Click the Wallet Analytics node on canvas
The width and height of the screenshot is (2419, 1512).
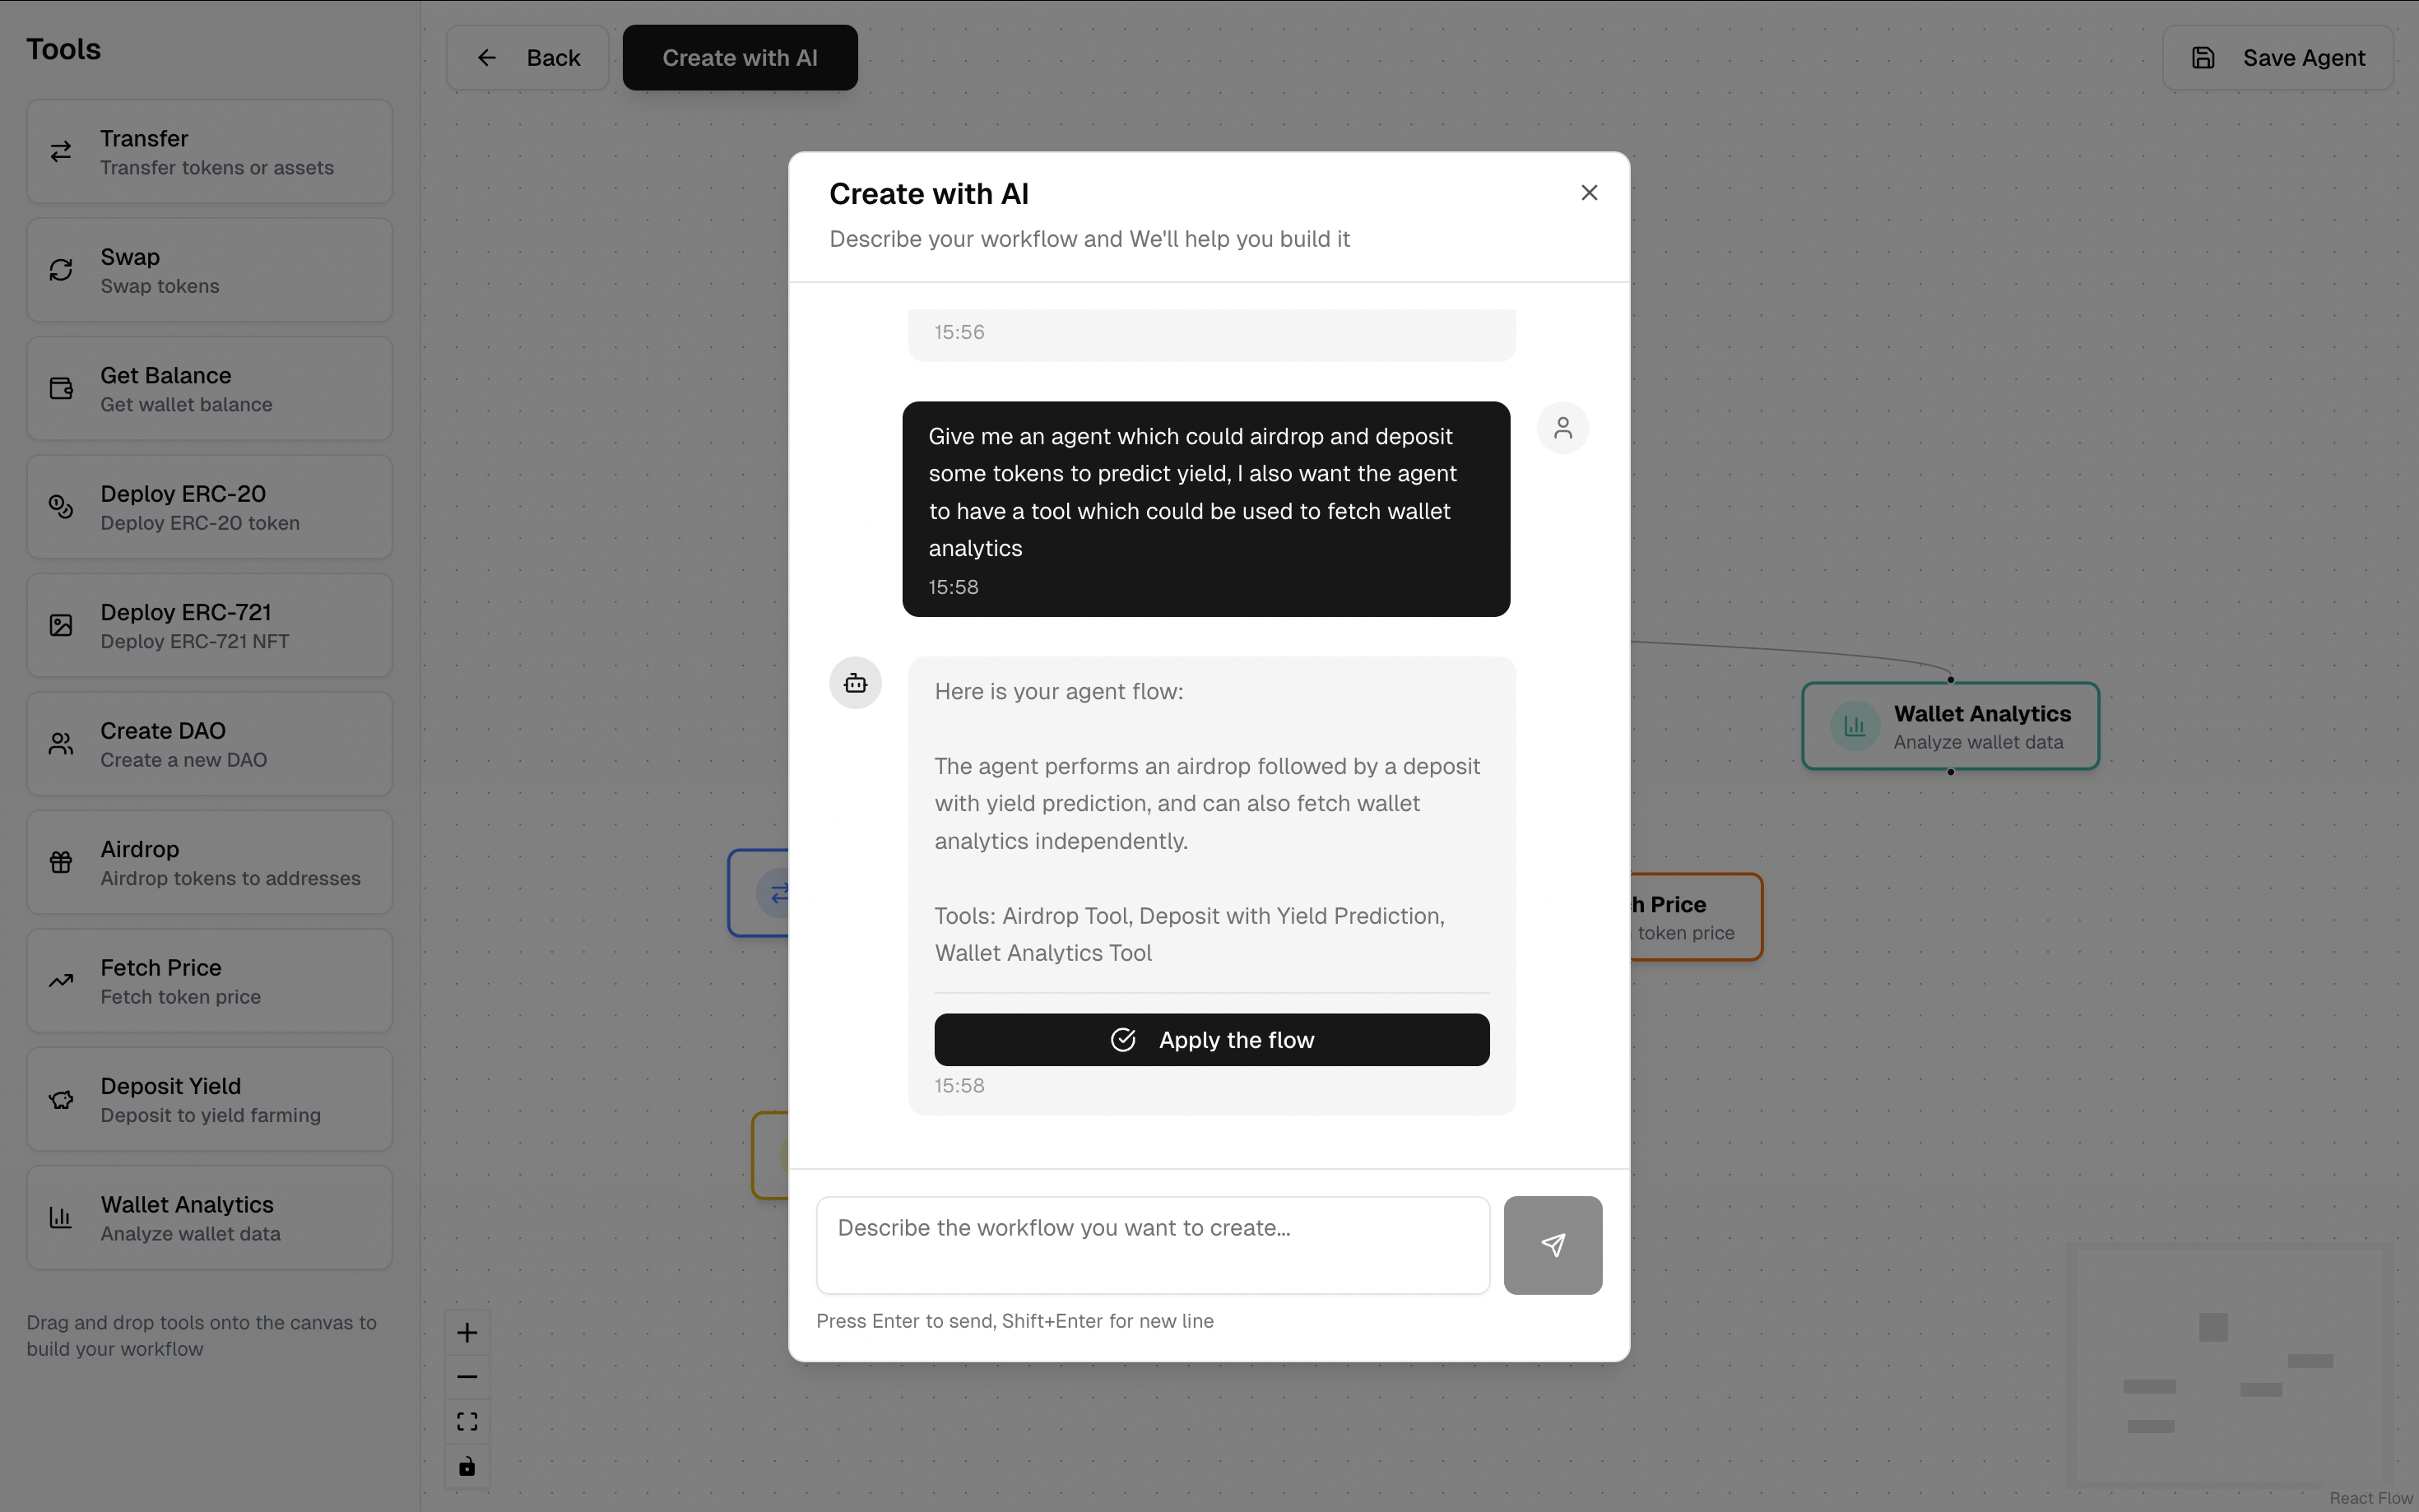point(1950,726)
